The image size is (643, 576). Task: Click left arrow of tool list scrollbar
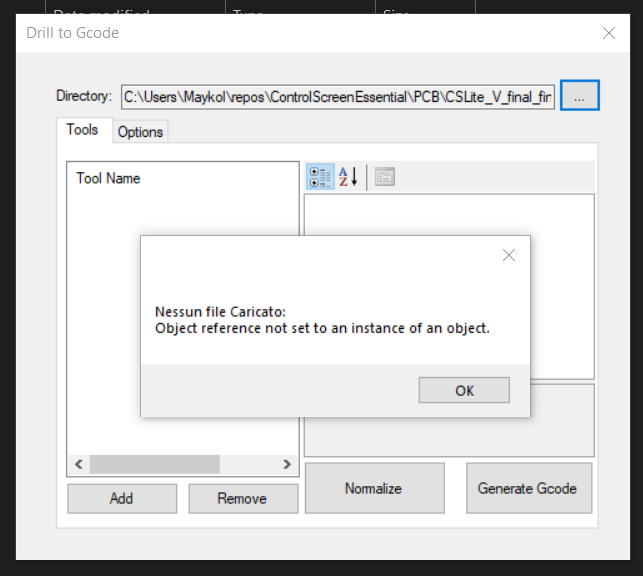click(79, 464)
